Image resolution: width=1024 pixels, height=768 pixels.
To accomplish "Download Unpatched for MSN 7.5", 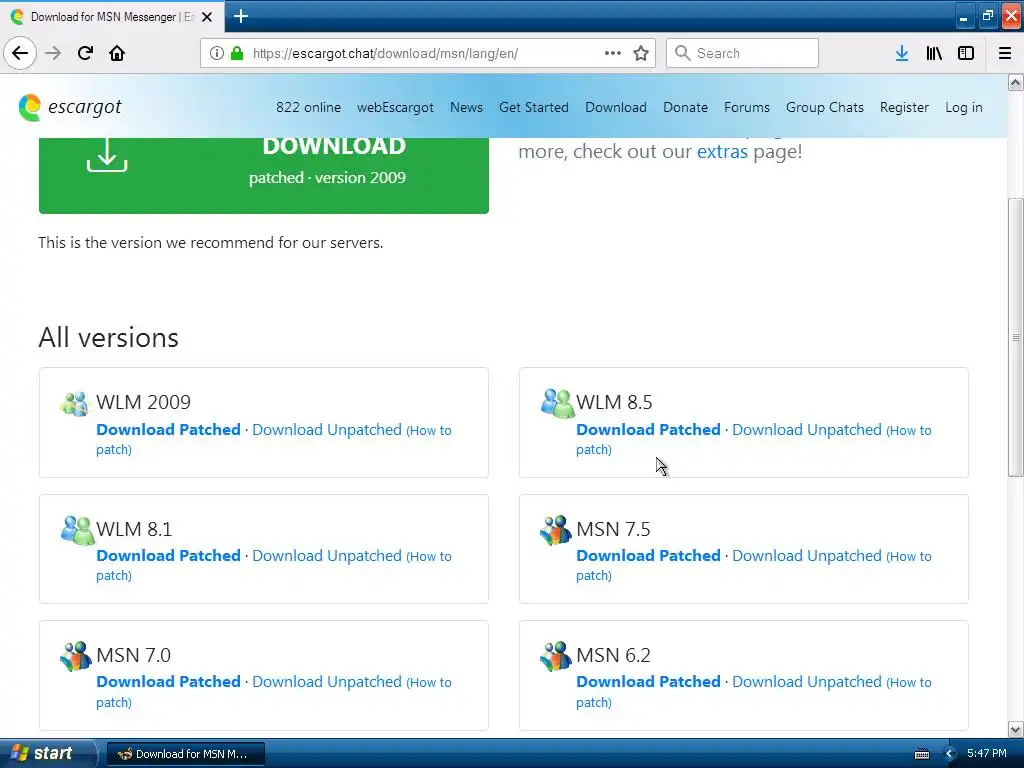I will point(807,556).
